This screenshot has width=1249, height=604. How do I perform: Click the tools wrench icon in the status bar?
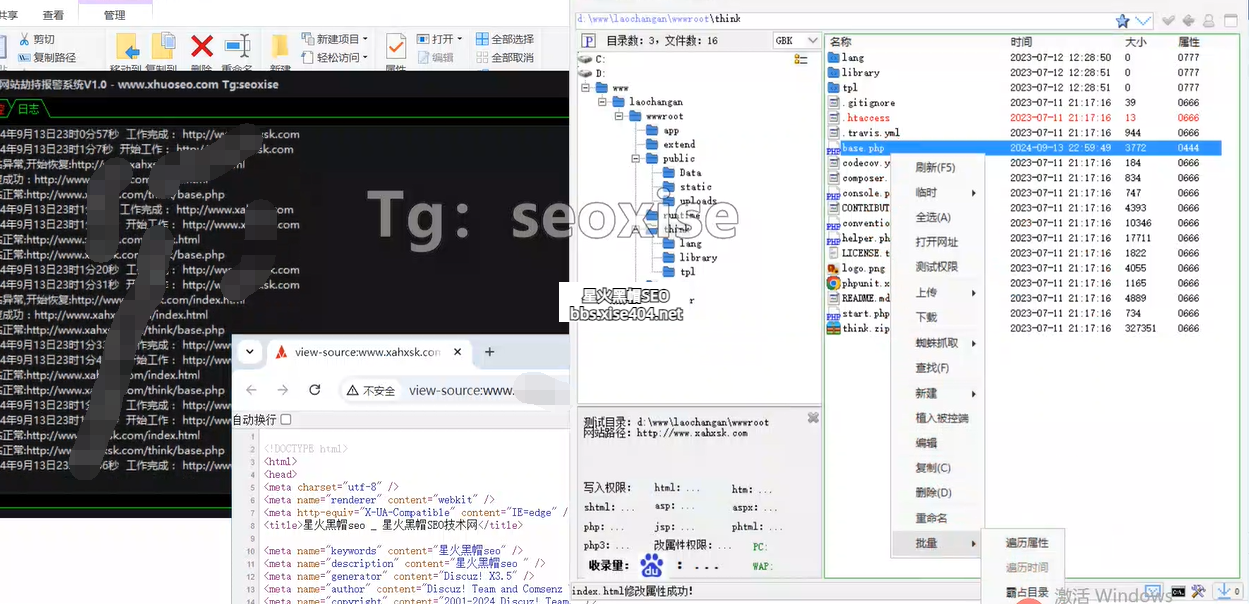(x=1199, y=592)
